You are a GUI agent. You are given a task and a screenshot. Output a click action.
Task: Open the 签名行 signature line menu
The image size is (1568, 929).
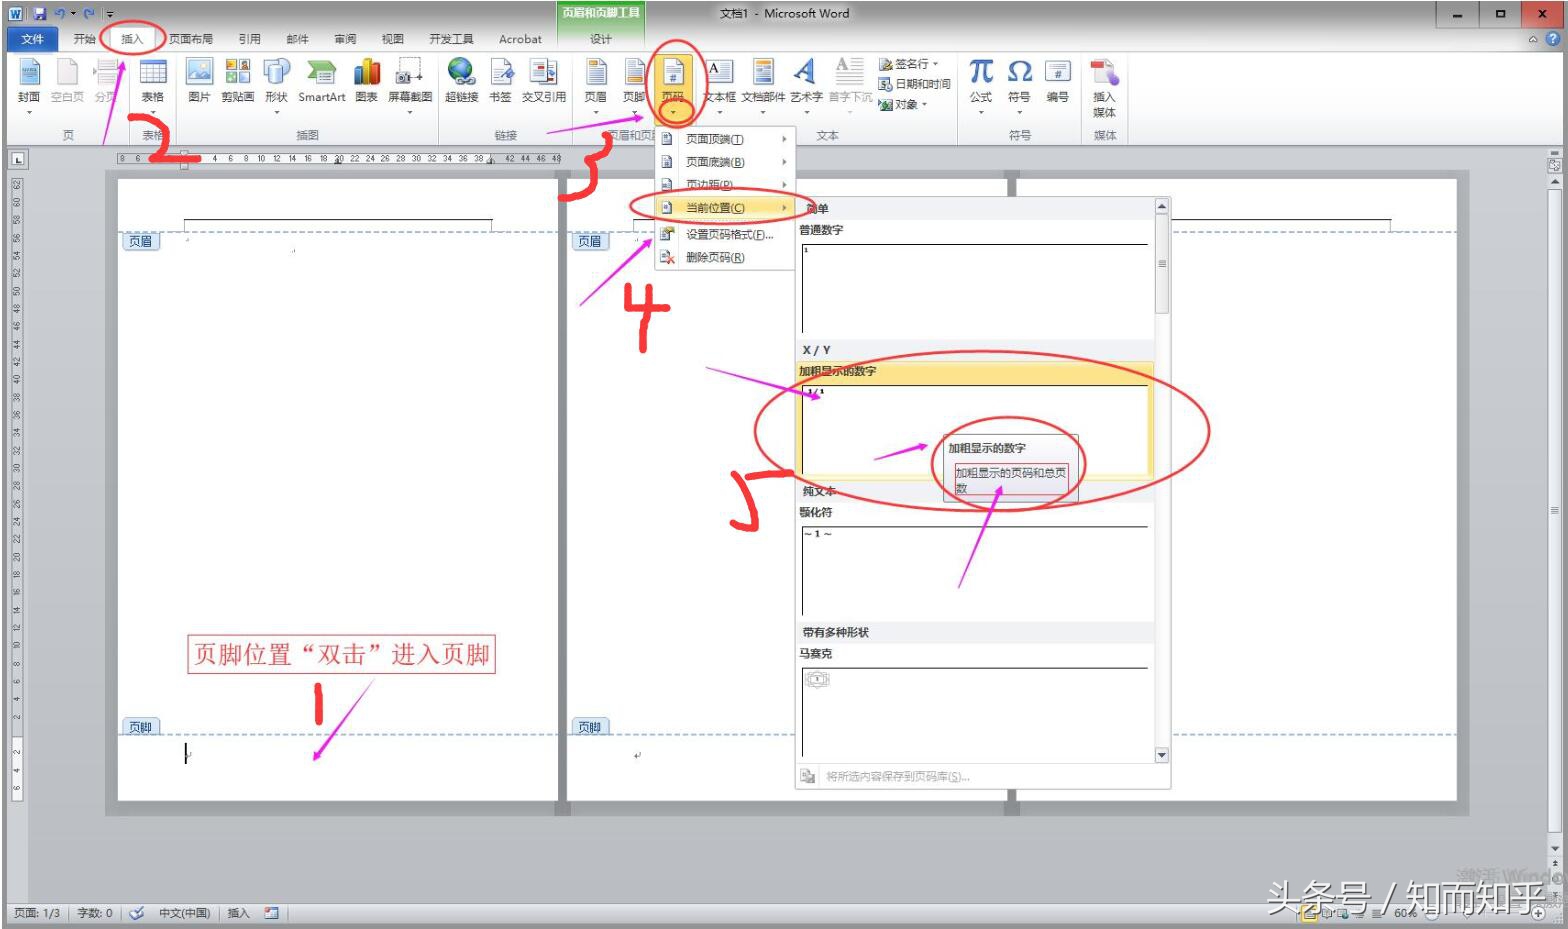(x=908, y=64)
